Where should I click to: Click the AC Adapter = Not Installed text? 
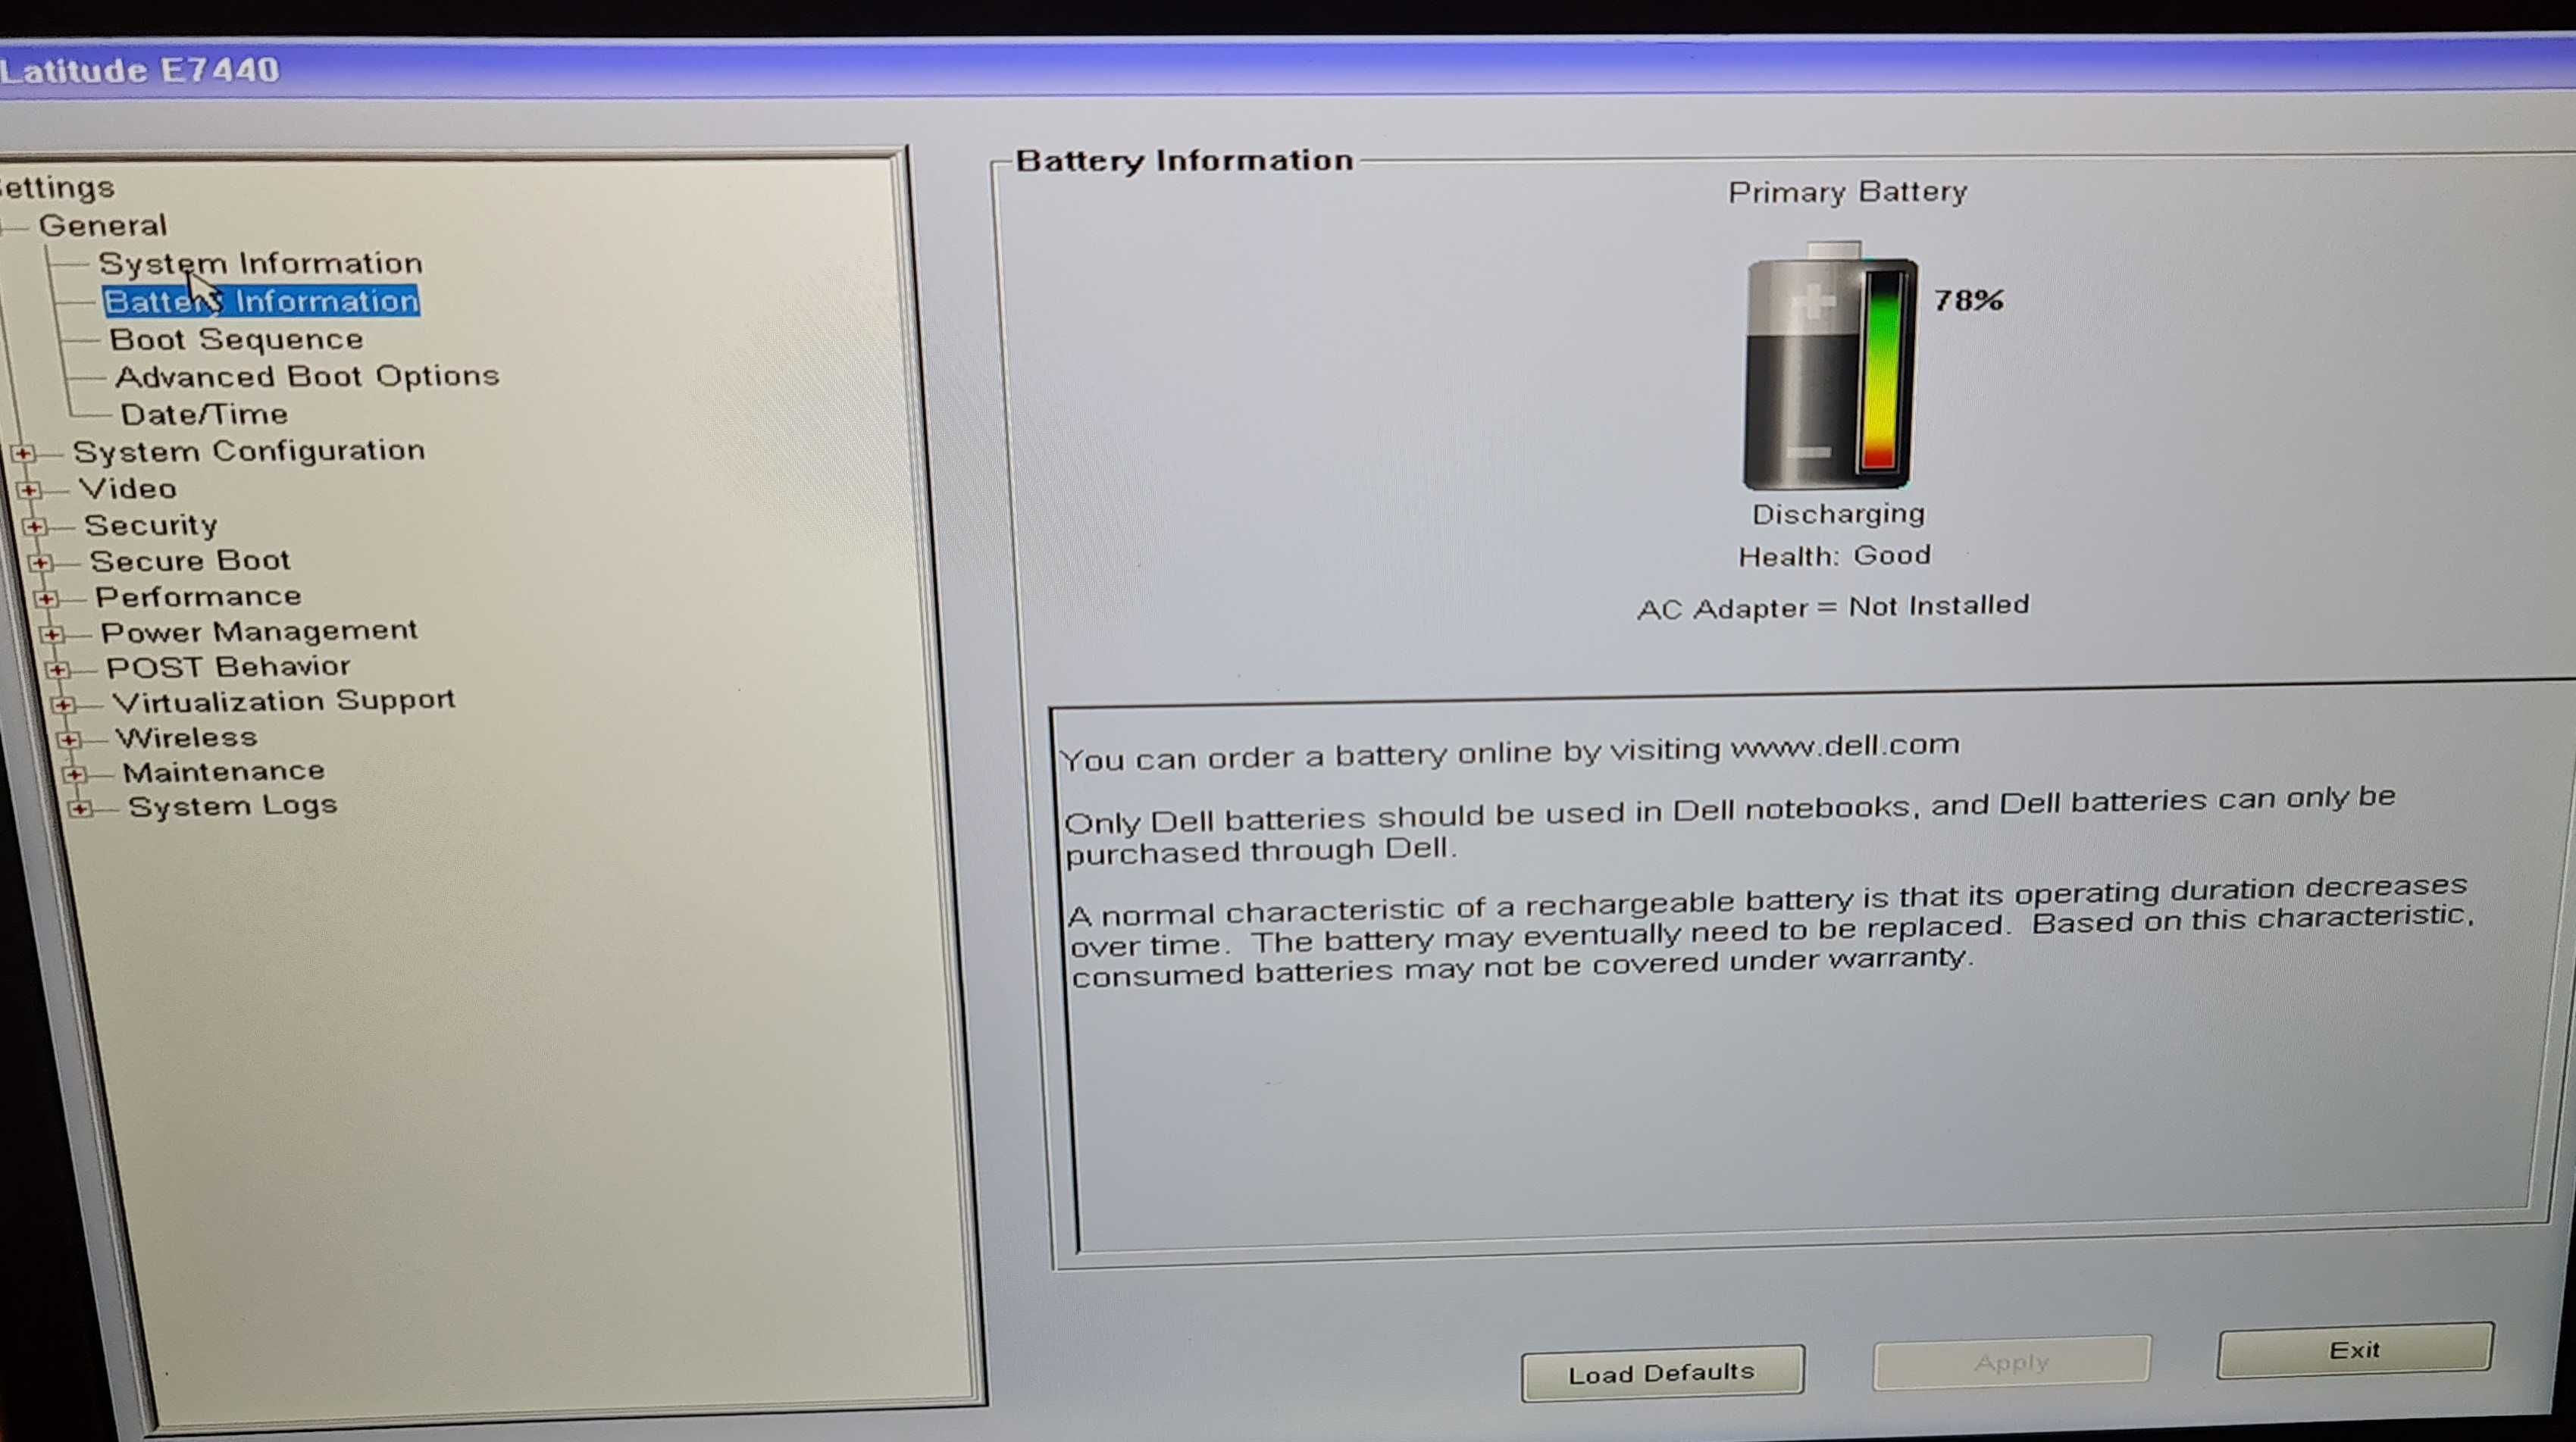click(1833, 607)
